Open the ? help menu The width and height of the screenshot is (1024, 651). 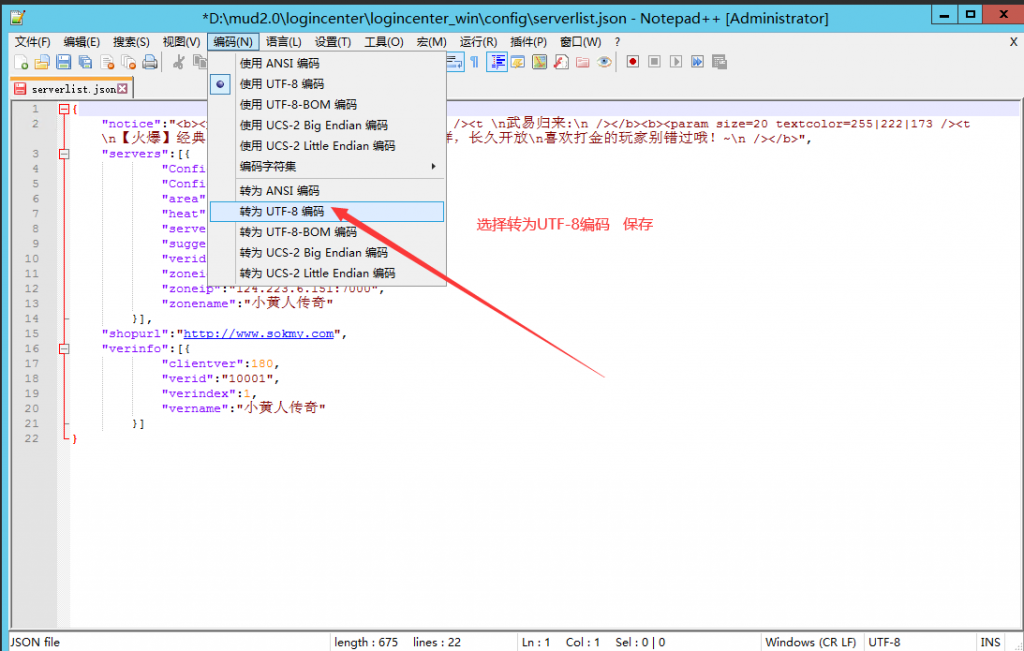point(617,42)
